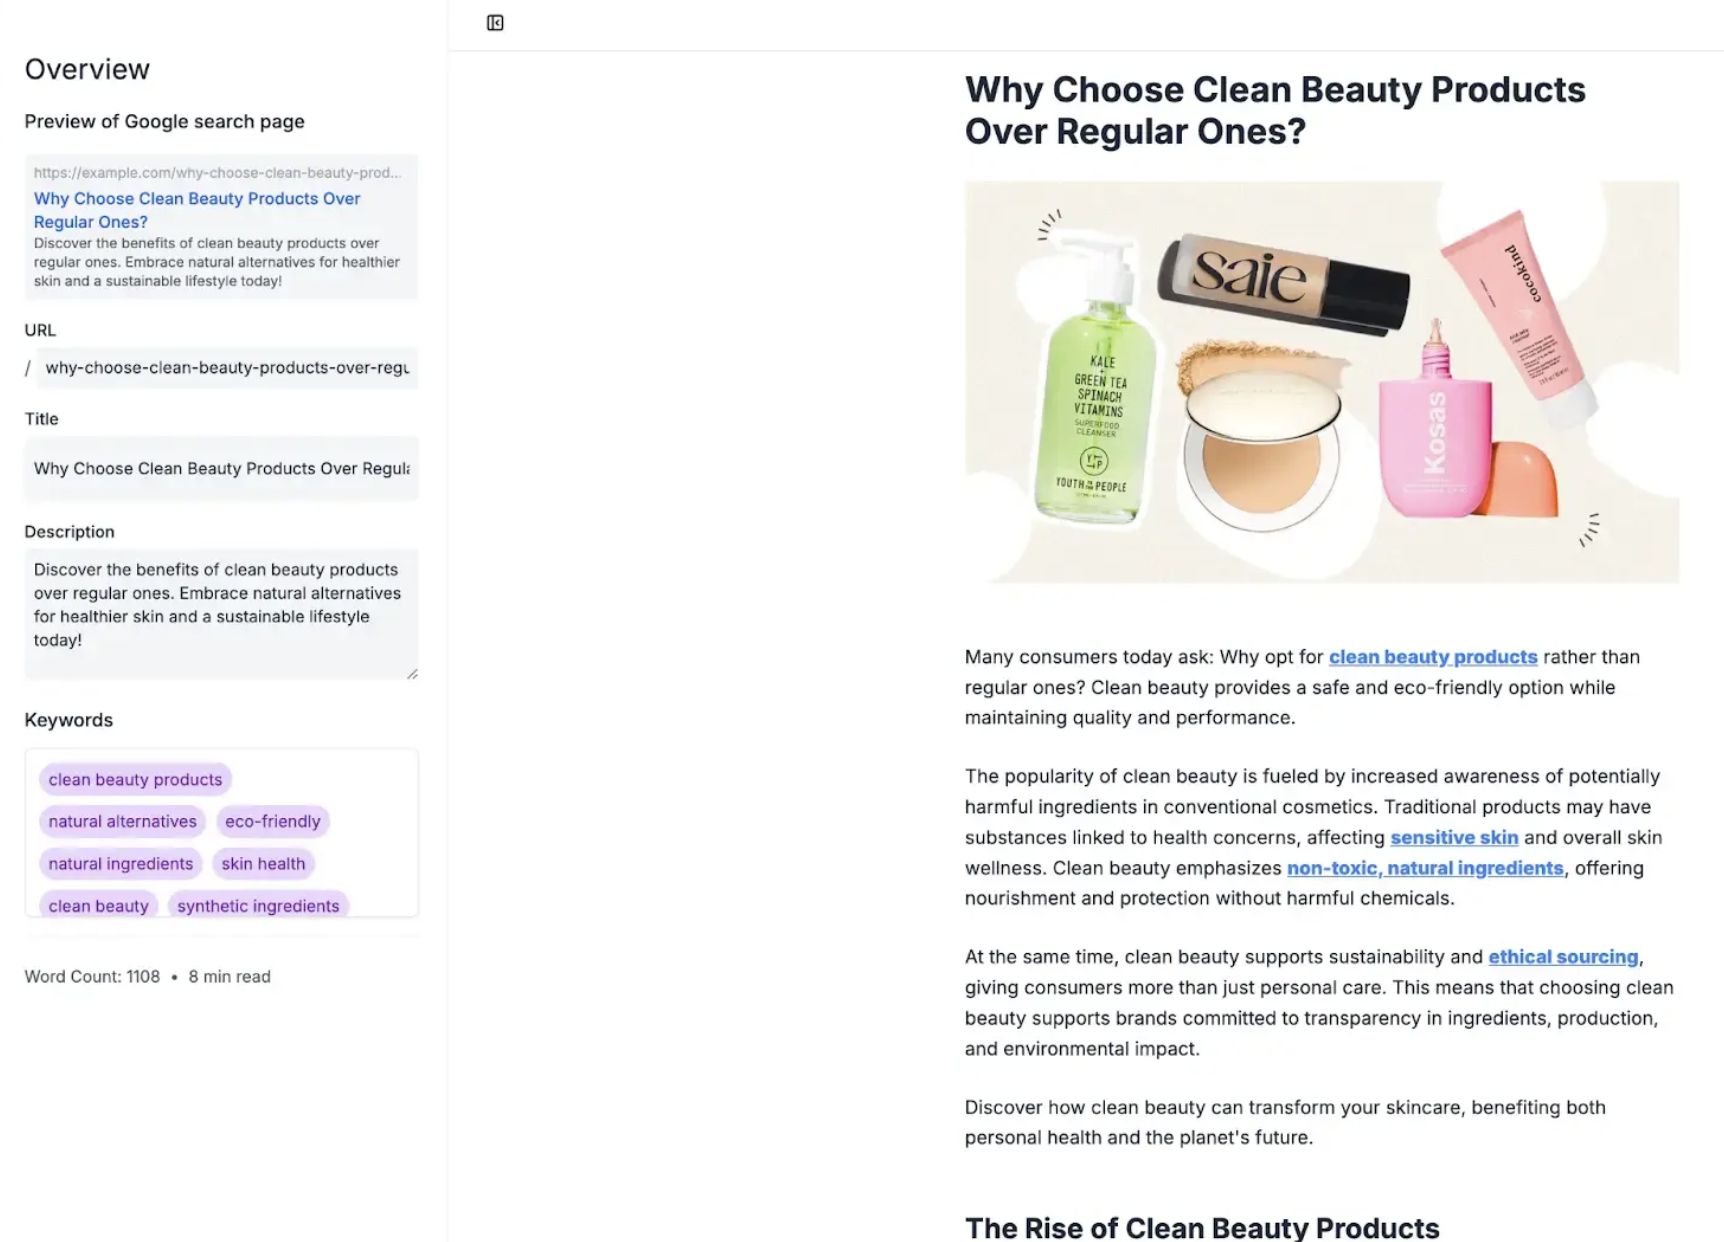Open the 'ethical sourcing' hyperlink

1562,957
